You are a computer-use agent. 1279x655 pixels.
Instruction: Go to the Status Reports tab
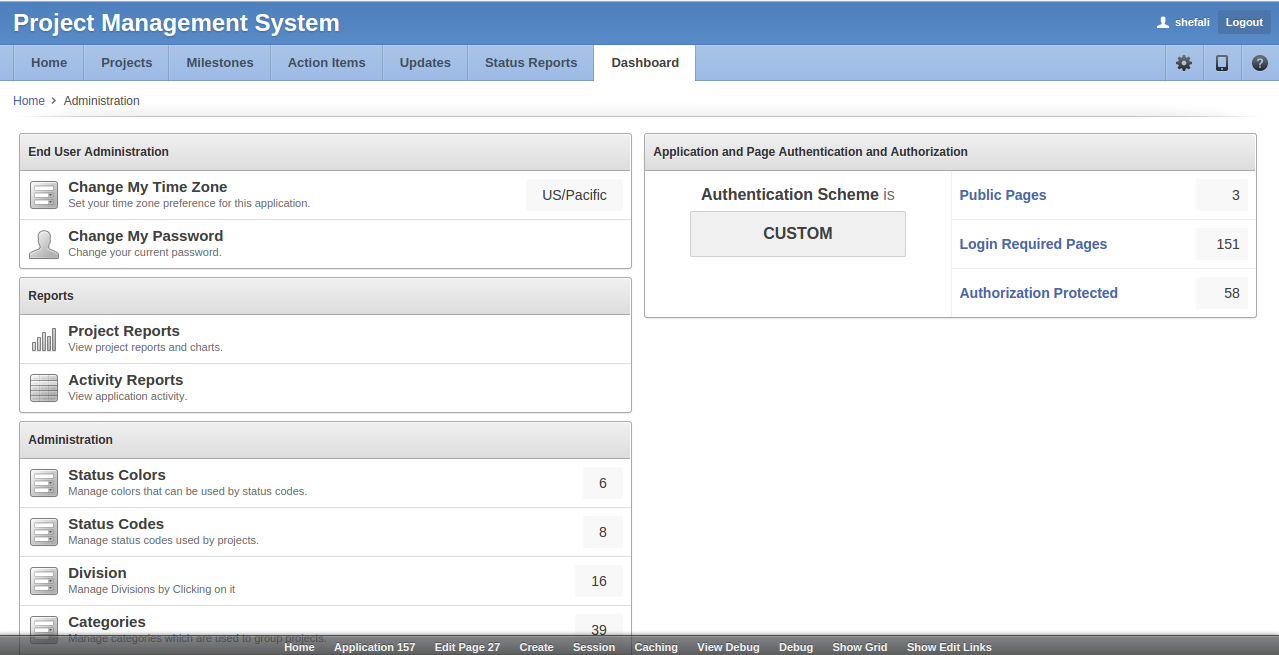pyautogui.click(x=531, y=63)
